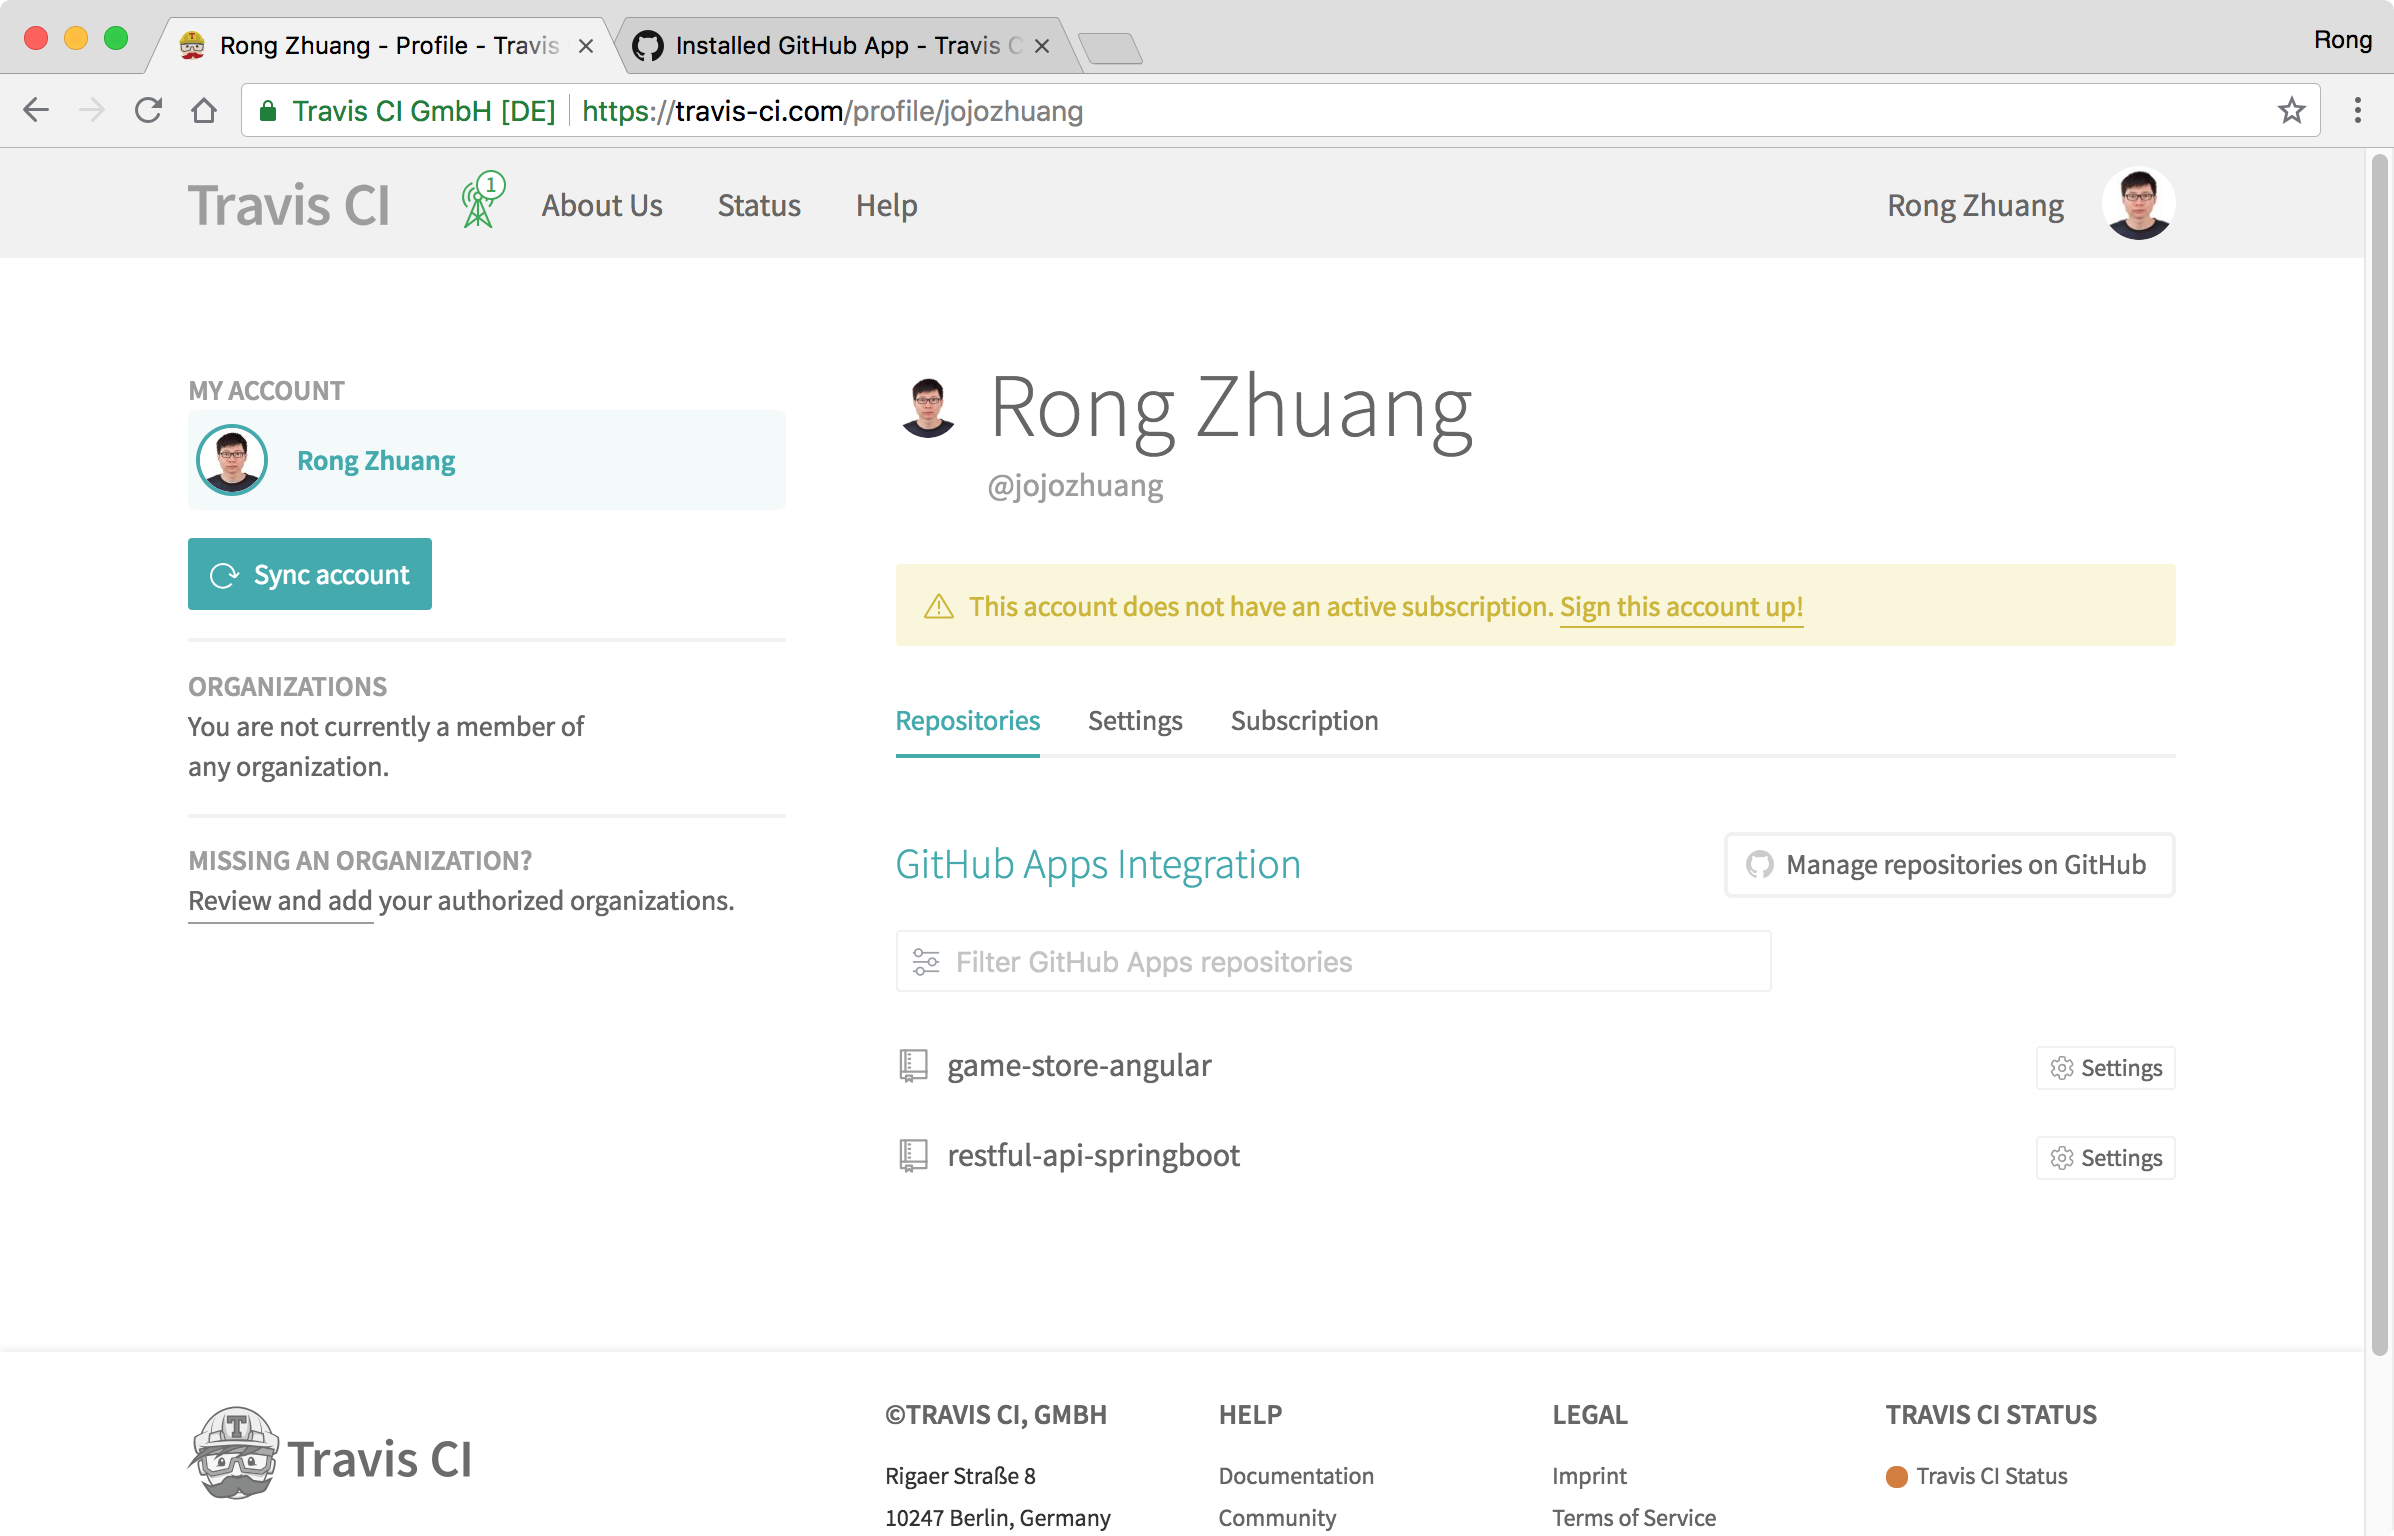Click the warning triangle icon in banner

coord(938,606)
